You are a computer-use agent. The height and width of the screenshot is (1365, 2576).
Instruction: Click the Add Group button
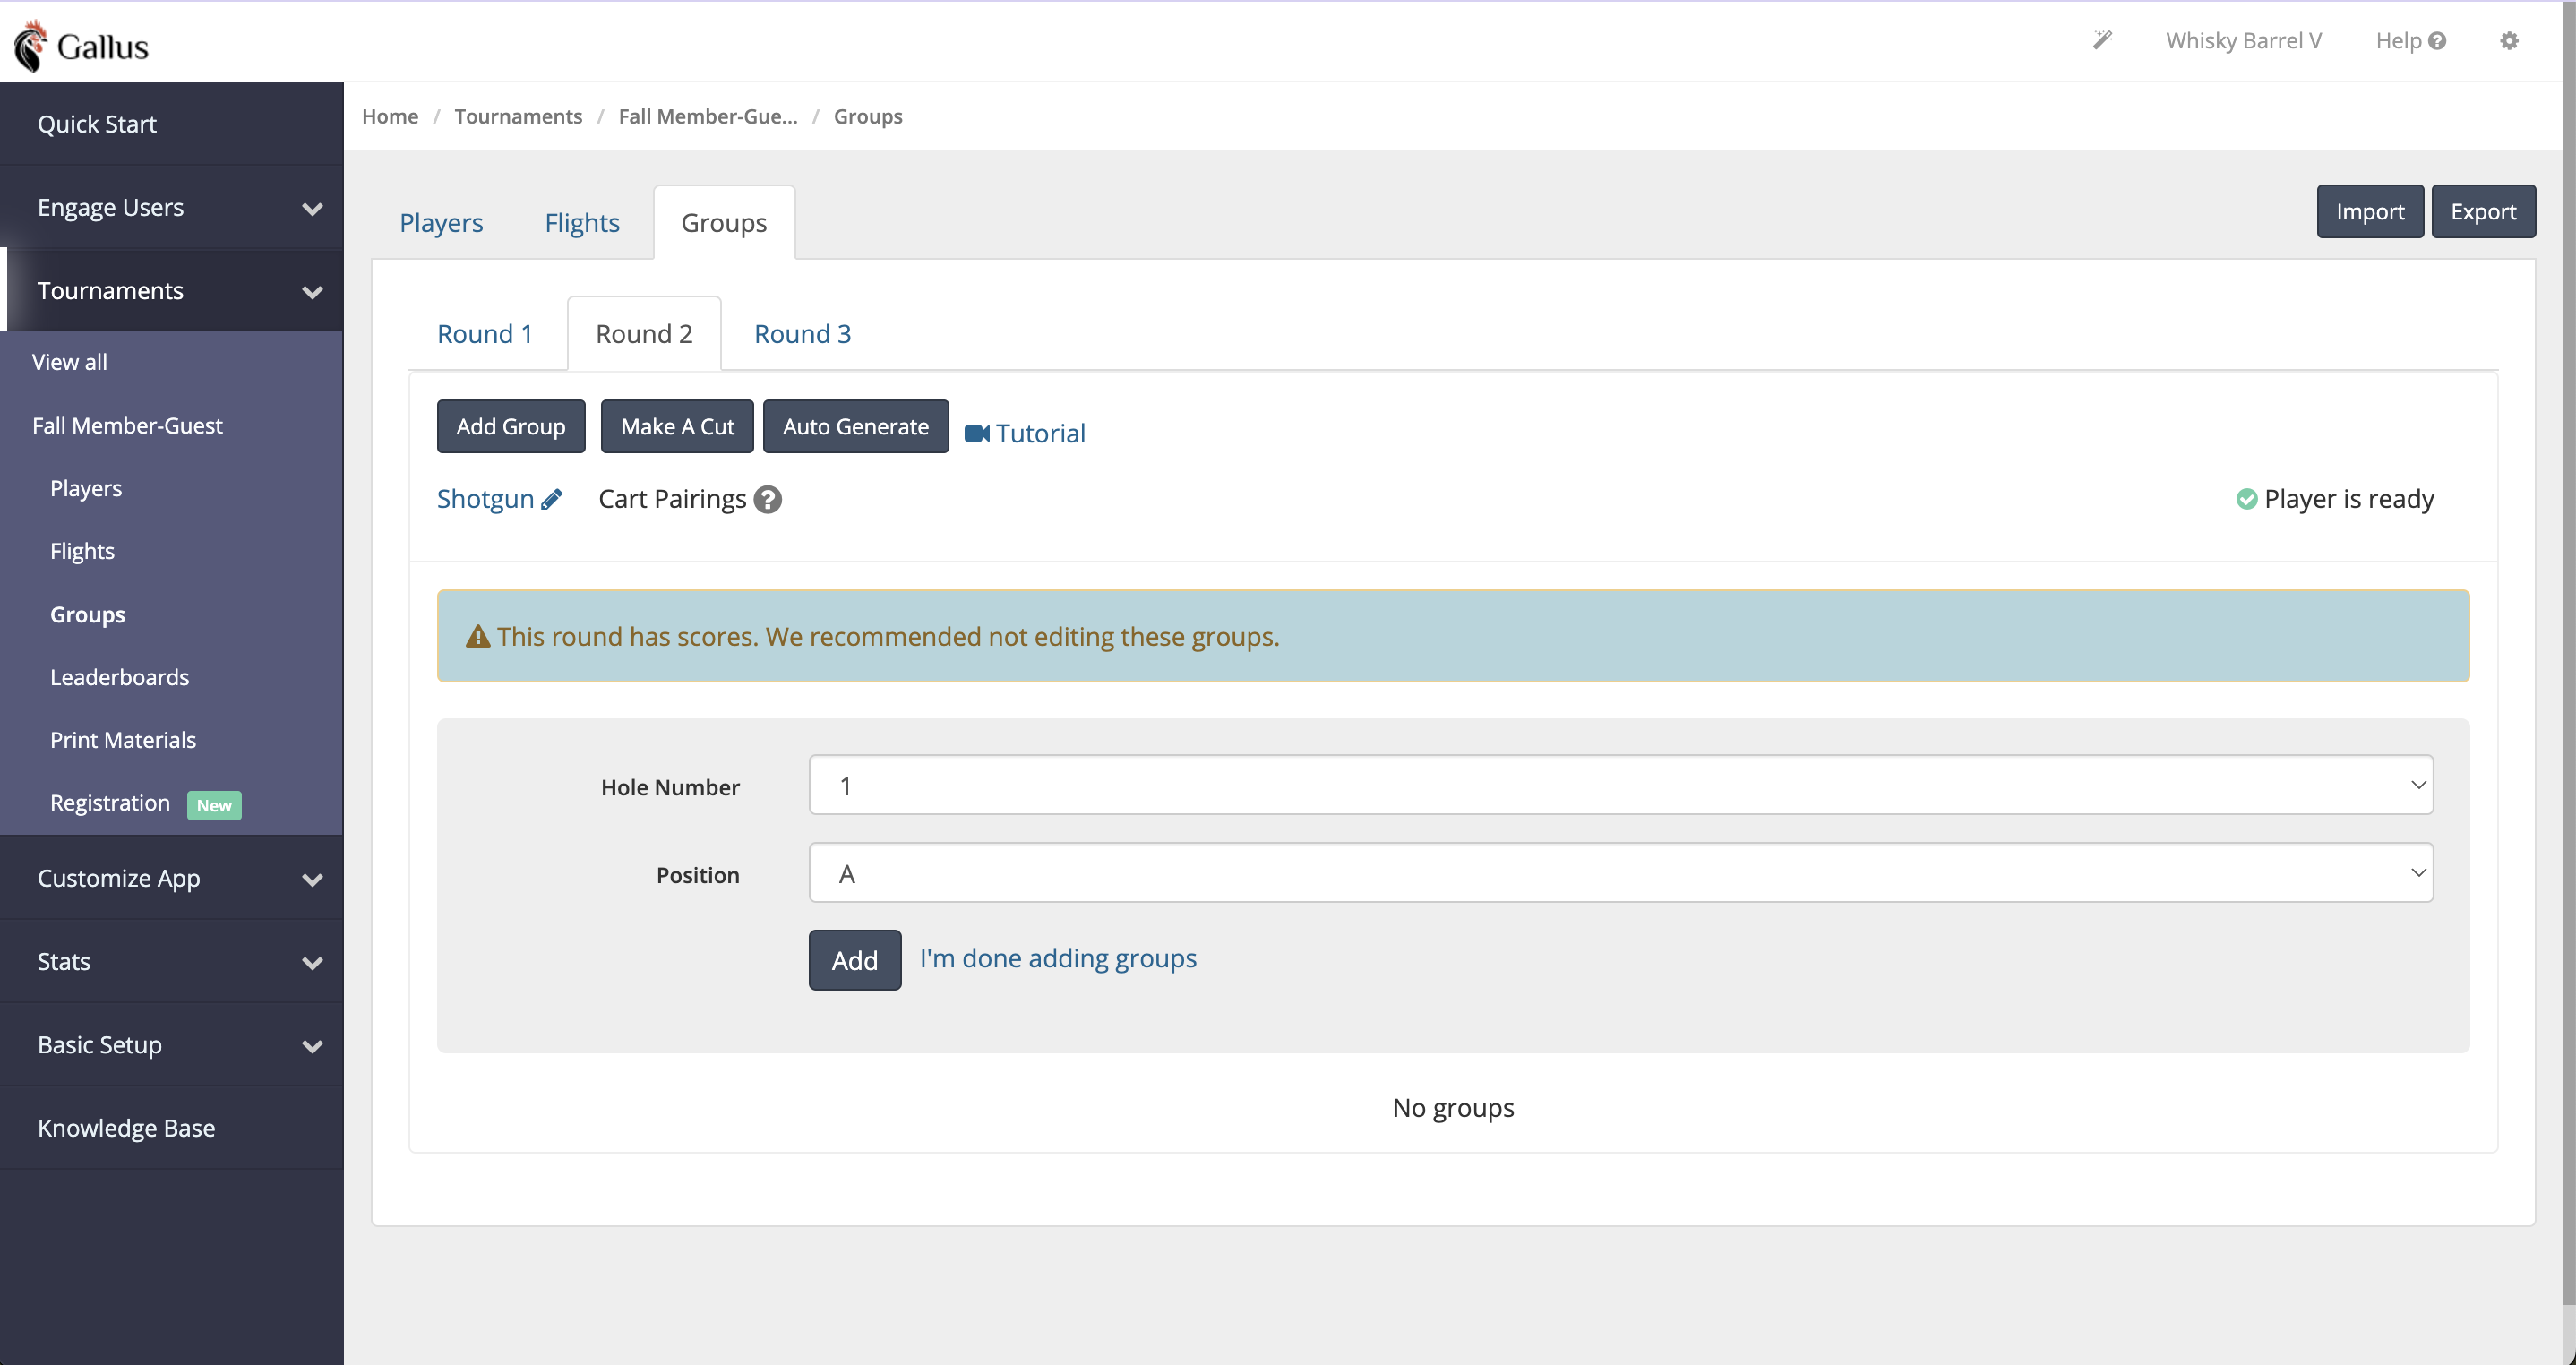(511, 426)
